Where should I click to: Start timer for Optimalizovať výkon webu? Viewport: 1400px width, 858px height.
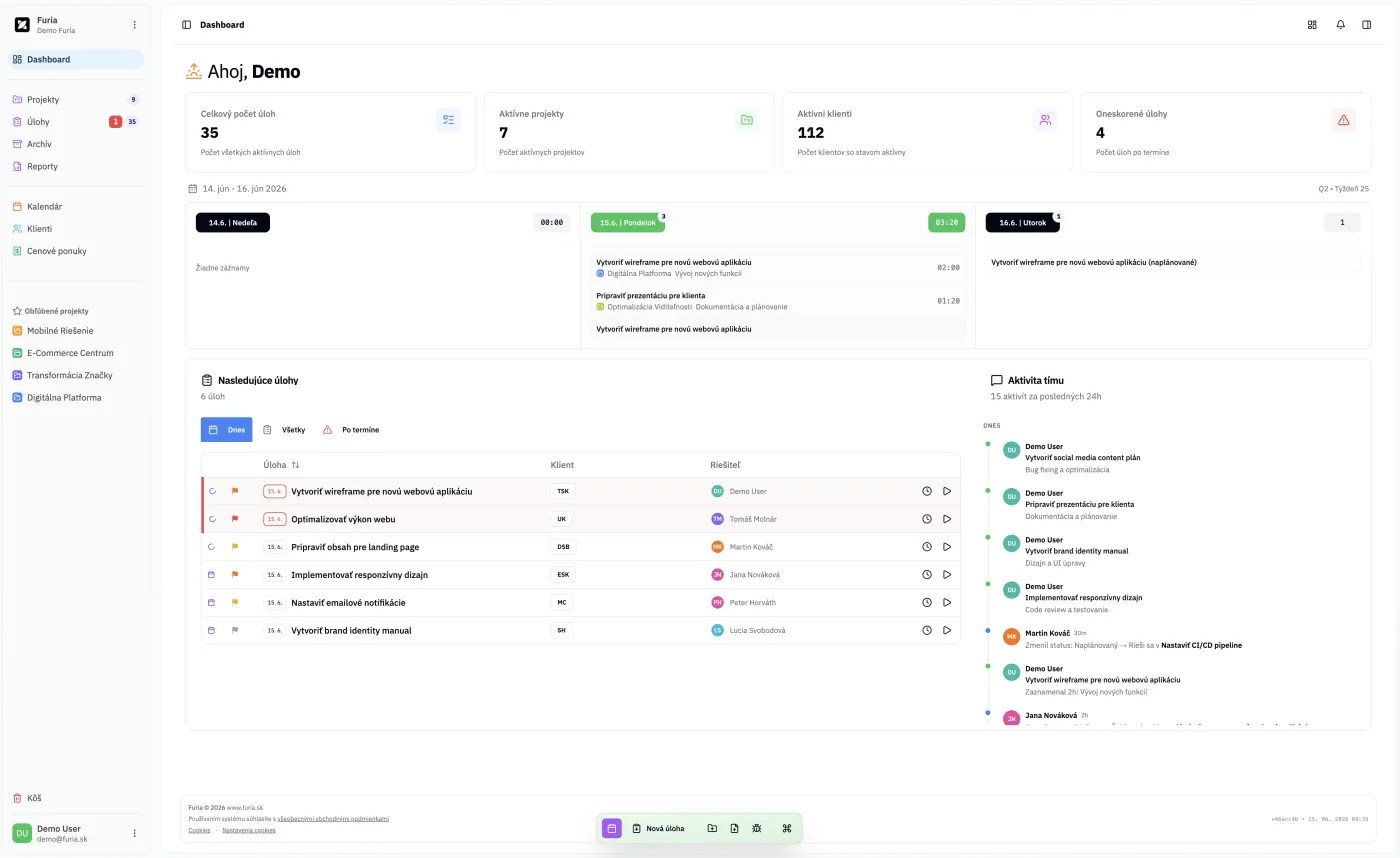pos(947,519)
